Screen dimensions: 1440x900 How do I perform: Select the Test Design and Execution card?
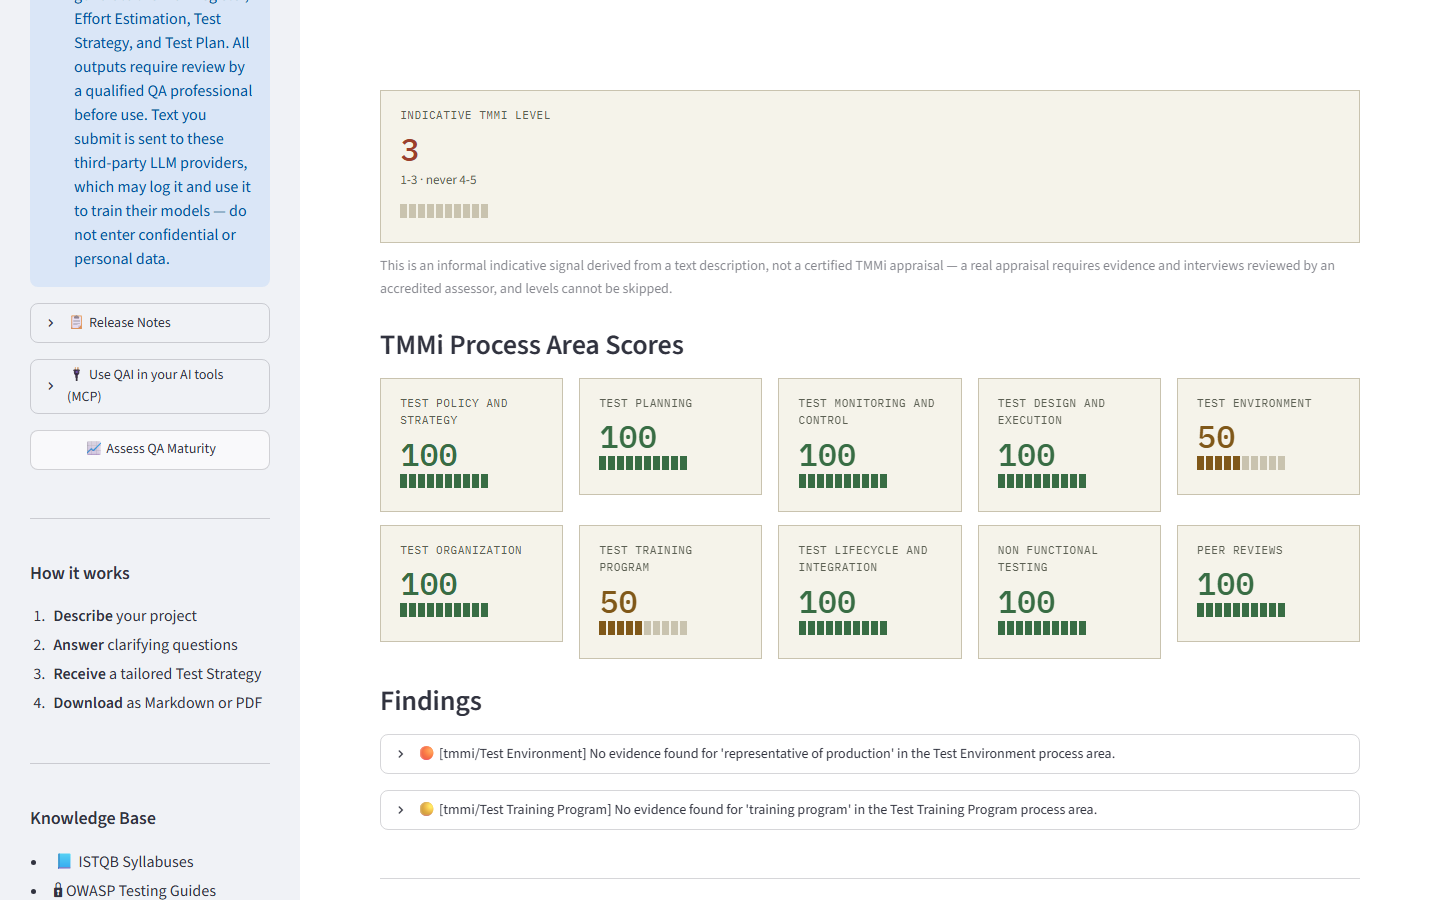click(x=1069, y=445)
